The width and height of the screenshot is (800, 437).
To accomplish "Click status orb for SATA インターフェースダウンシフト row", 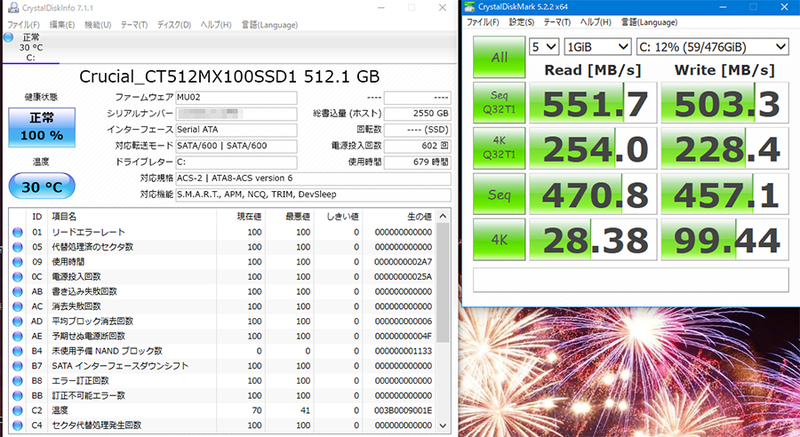I will pyautogui.click(x=17, y=366).
